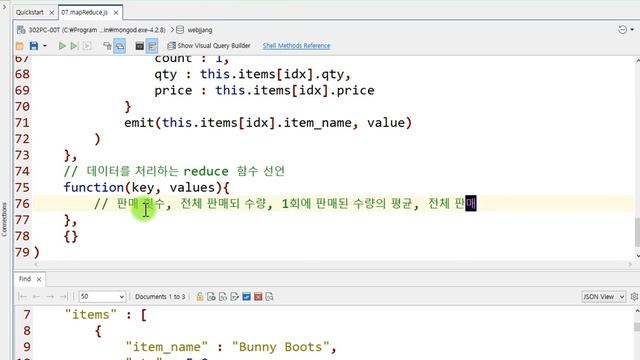Click the "Bunny Boots" value in results
The width and height of the screenshot is (640, 360).
280,347
